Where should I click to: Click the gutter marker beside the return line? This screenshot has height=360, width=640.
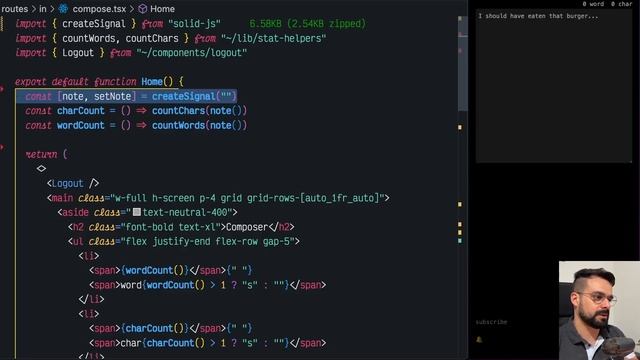2,147
